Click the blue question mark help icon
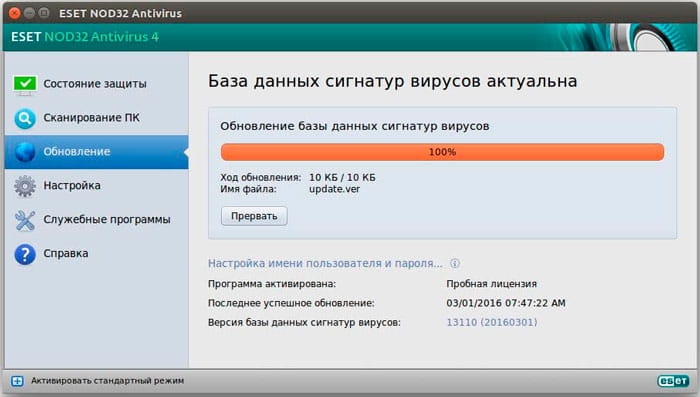The height and width of the screenshot is (397, 700). (25, 255)
